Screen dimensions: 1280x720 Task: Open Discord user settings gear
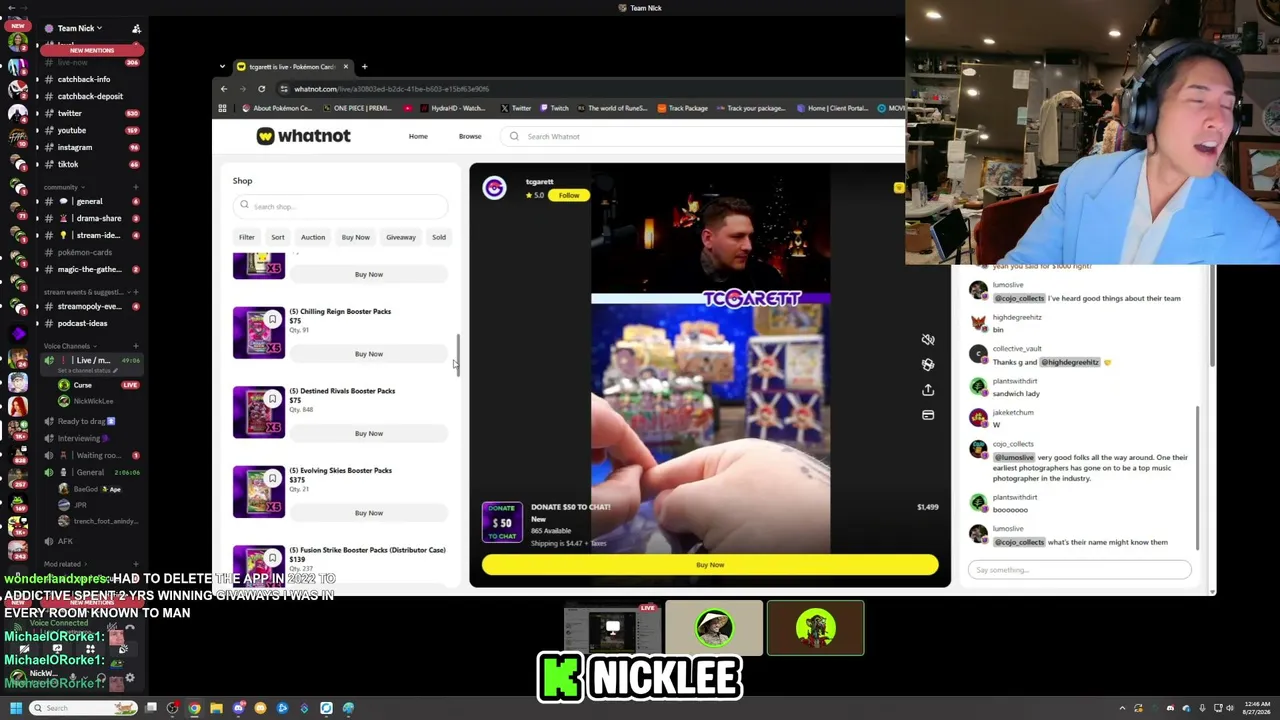[130, 678]
